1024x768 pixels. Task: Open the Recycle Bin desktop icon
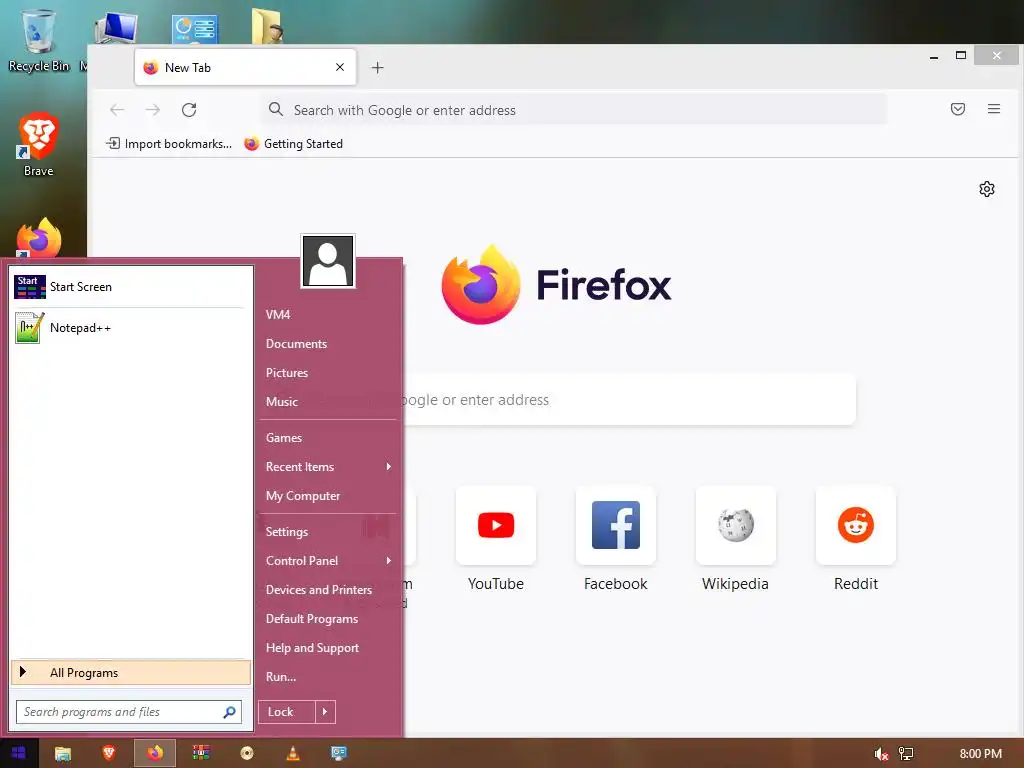tap(39, 39)
